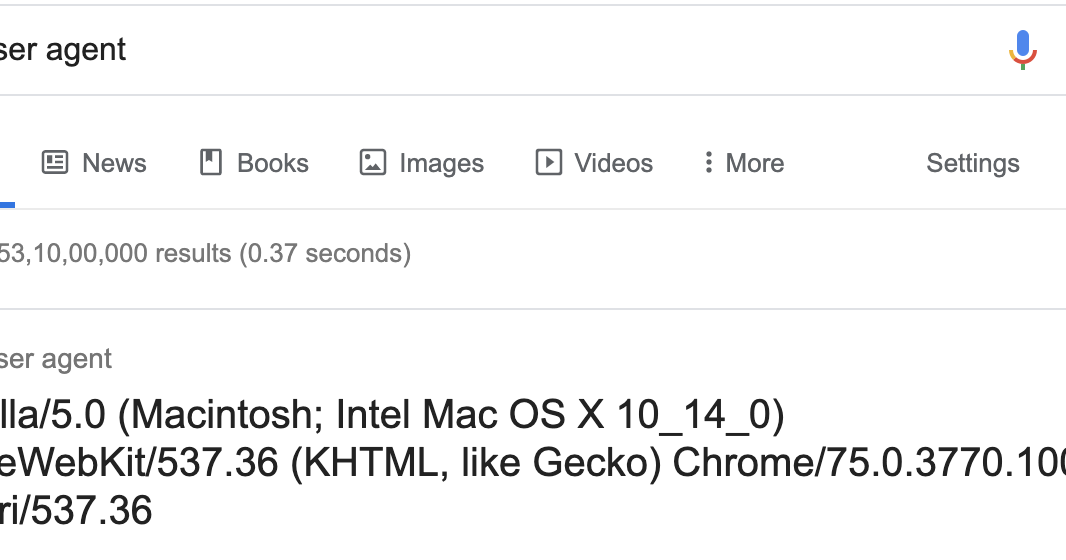This screenshot has height=560, width=1066.
Task: Click the results count and time text
Action: pyautogui.click(x=205, y=253)
